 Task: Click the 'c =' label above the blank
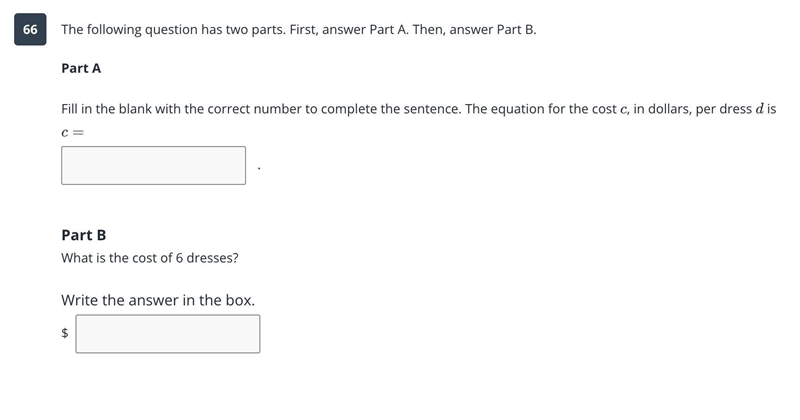(72, 133)
